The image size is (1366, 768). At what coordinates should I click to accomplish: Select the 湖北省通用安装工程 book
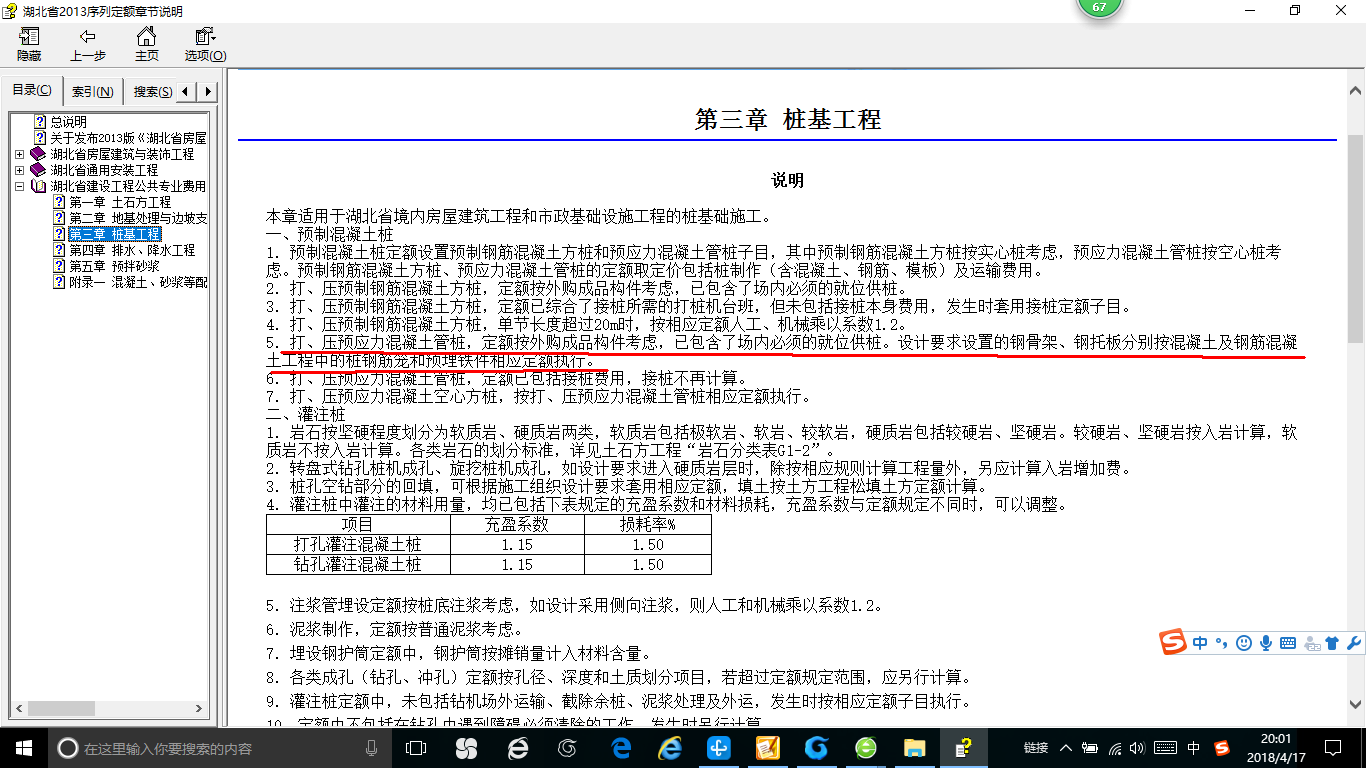(104, 170)
